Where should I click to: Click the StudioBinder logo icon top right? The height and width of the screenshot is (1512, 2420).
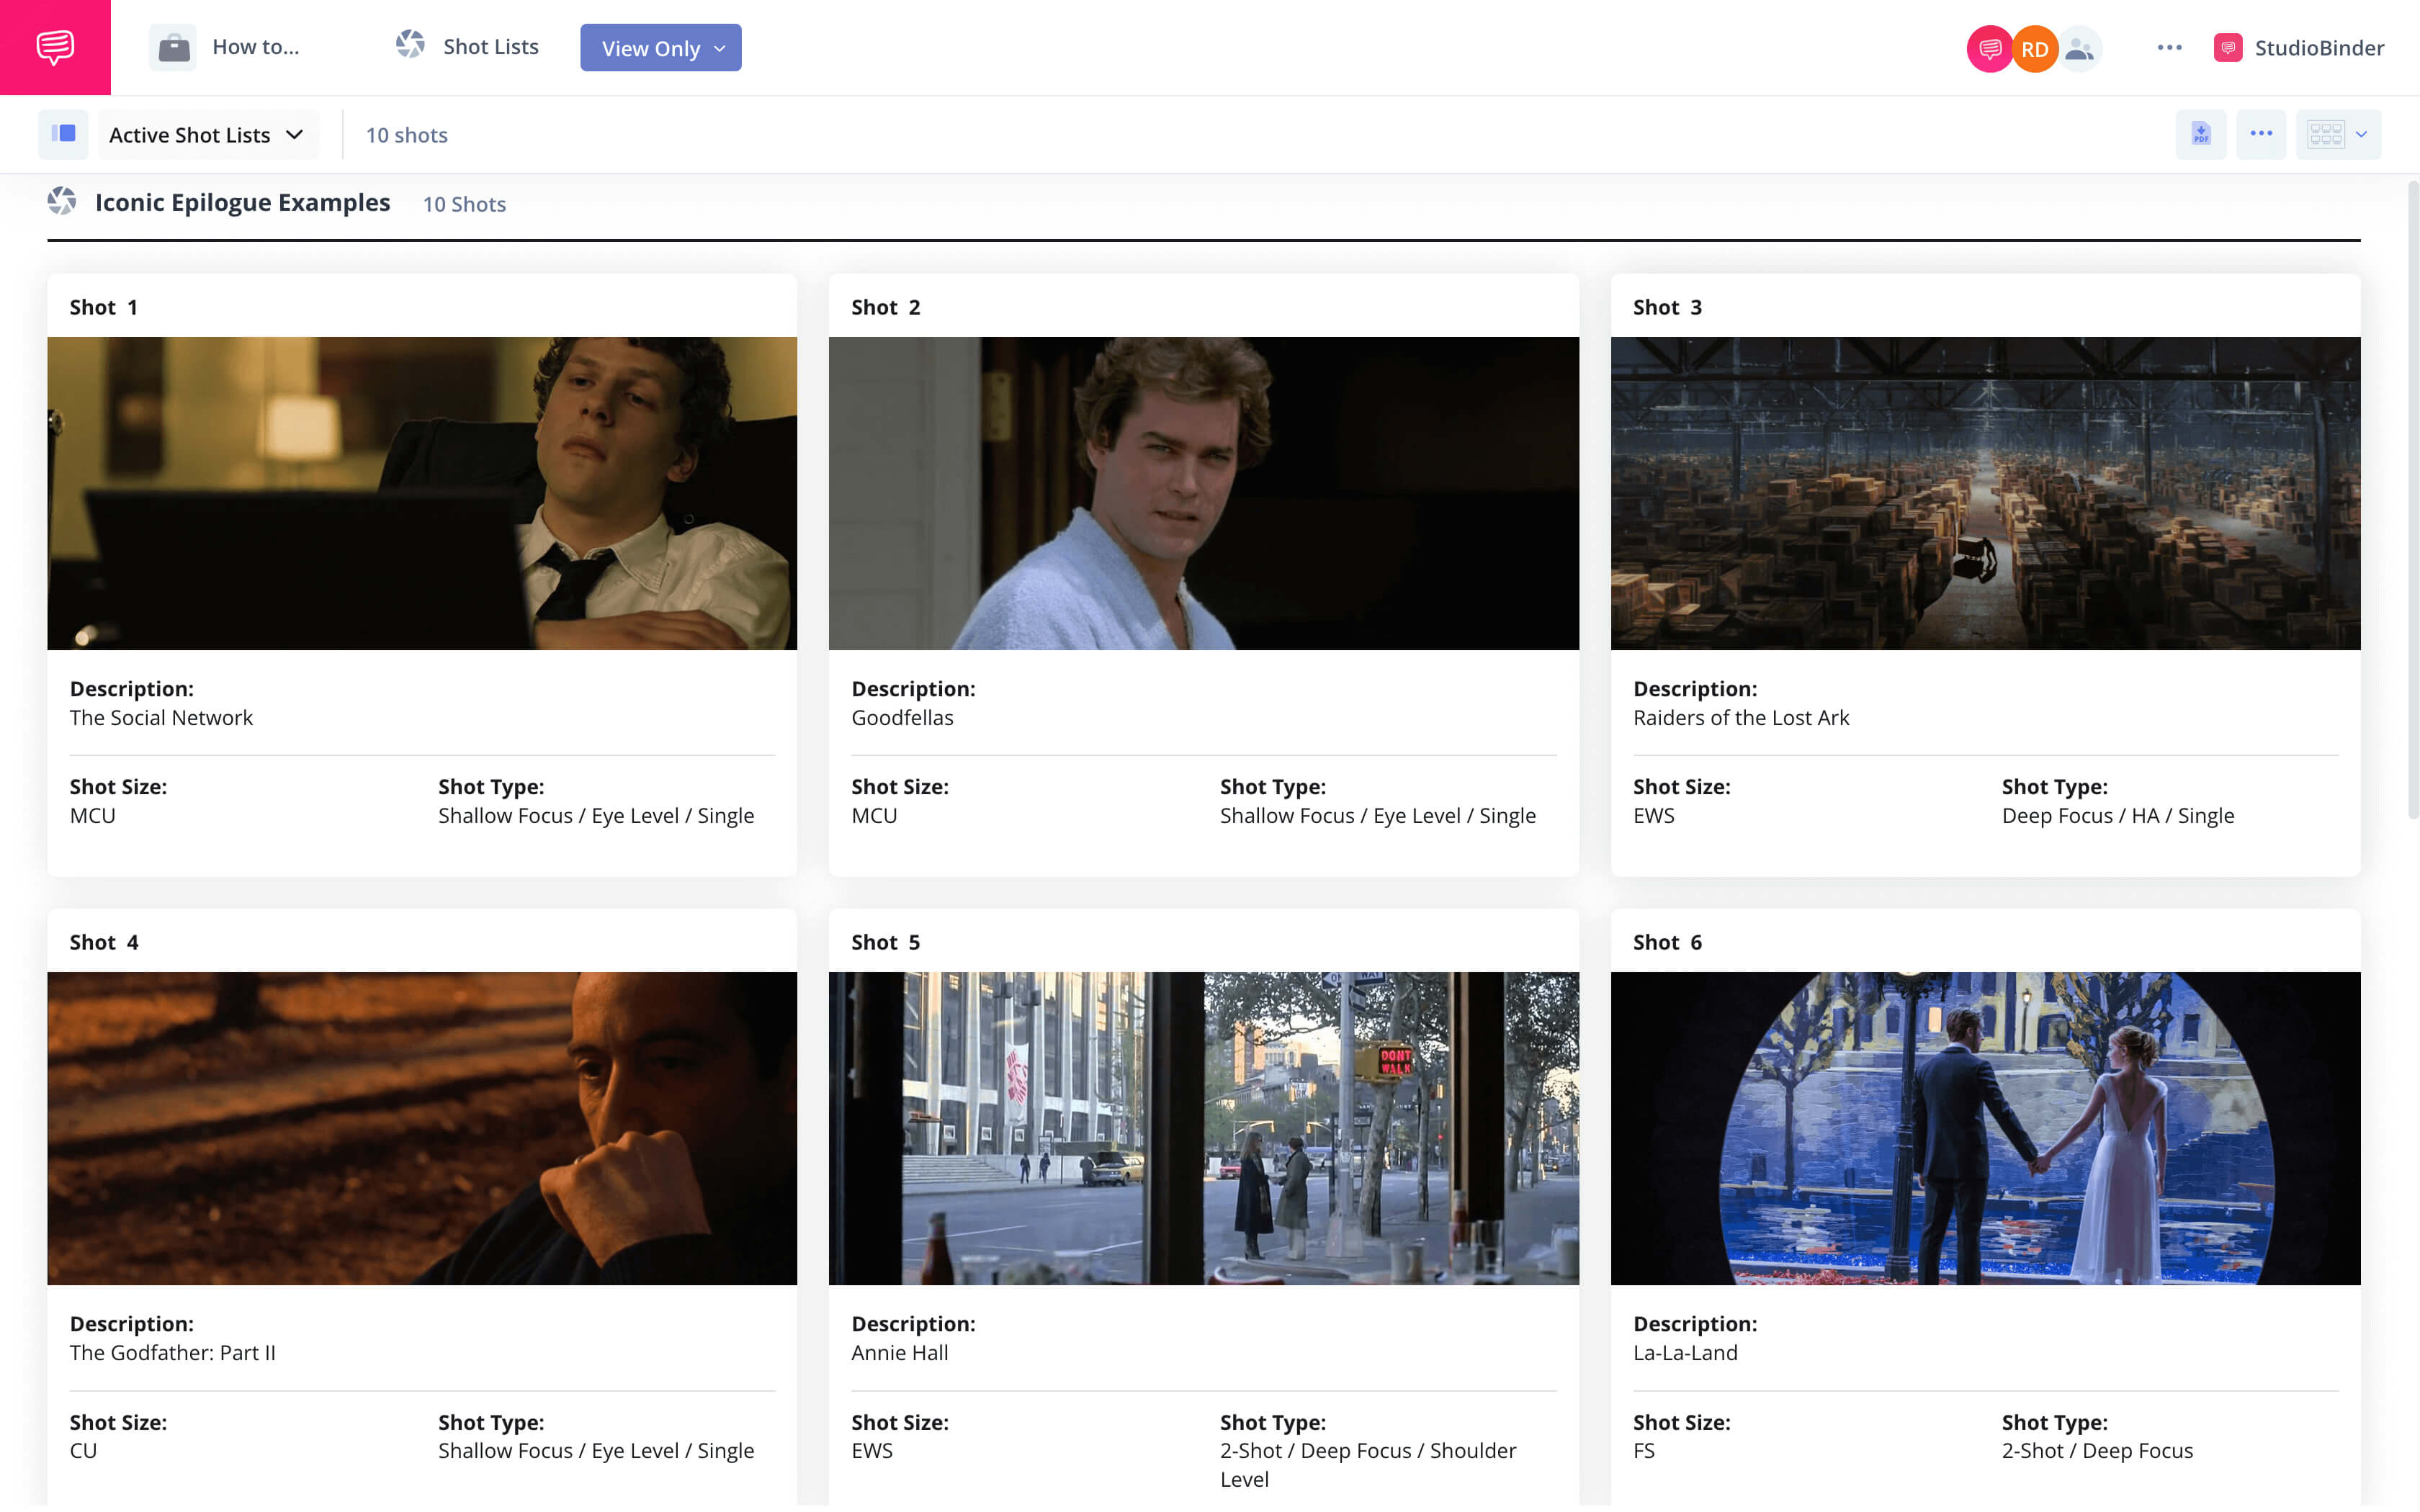2228,47
